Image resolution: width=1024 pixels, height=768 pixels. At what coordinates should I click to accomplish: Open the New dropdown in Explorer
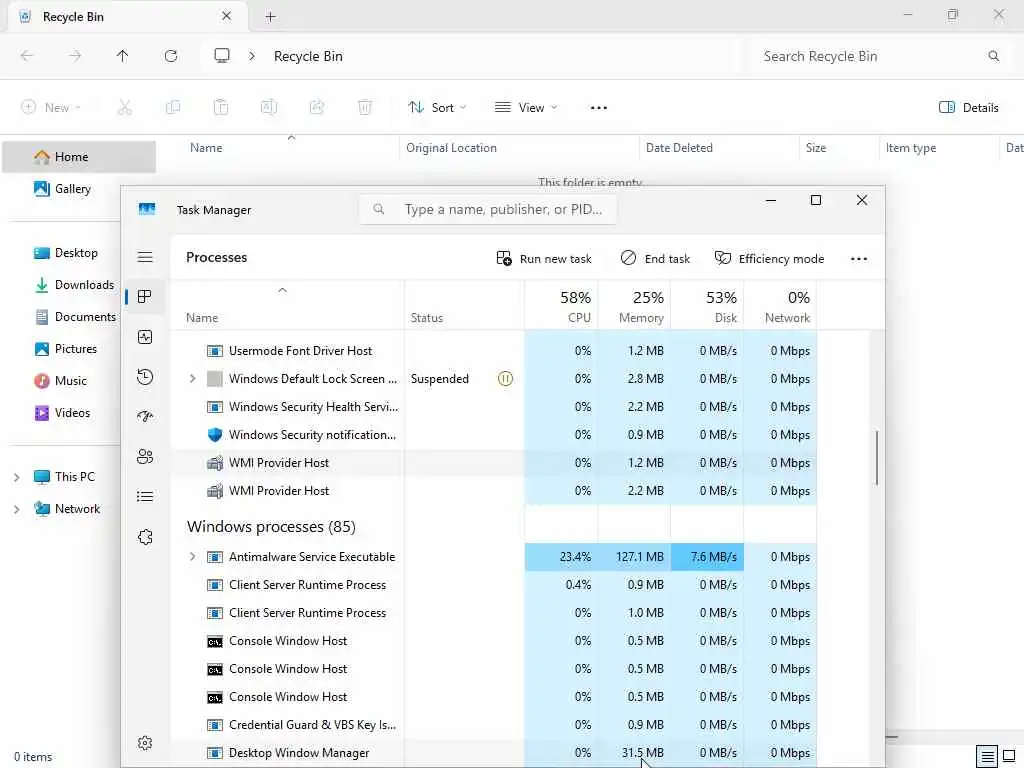pyautogui.click(x=51, y=108)
